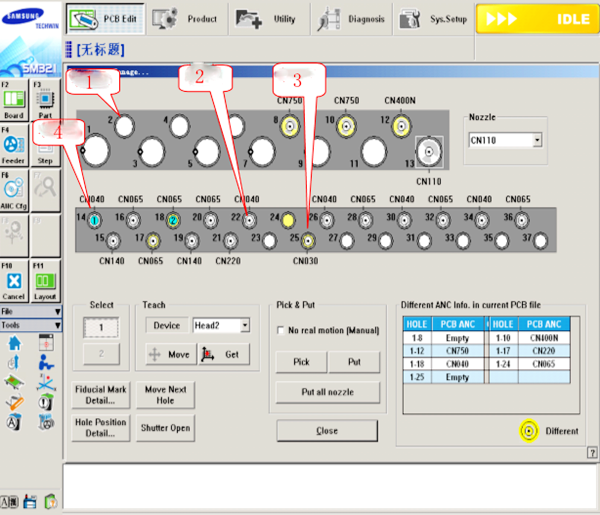Viewport: 600px width, 515px height.
Task: Open the Nozzle CN110 dropdown
Action: point(537,140)
